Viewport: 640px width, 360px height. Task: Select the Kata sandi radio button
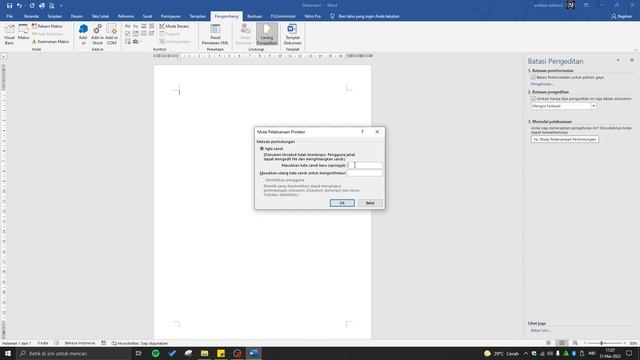(x=262, y=149)
